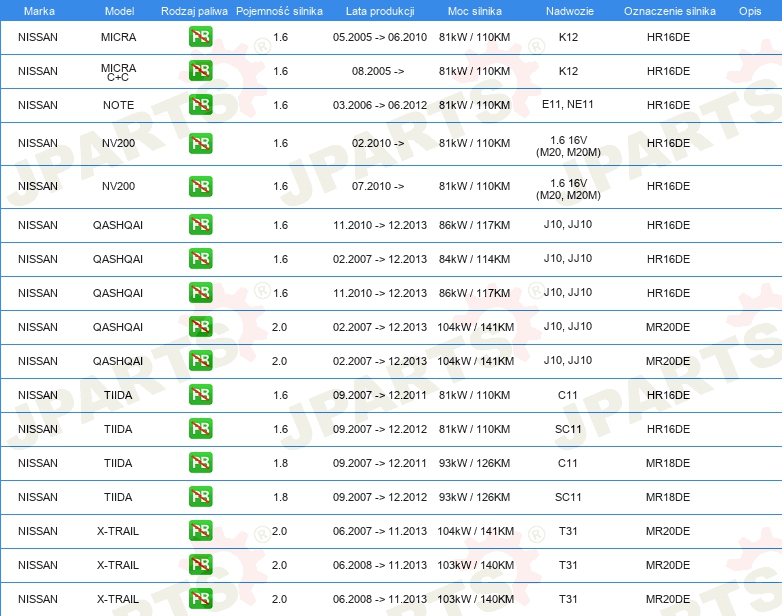Click the Lata produkcji column header
The height and width of the screenshot is (616, 782).
pyautogui.click(x=380, y=11)
